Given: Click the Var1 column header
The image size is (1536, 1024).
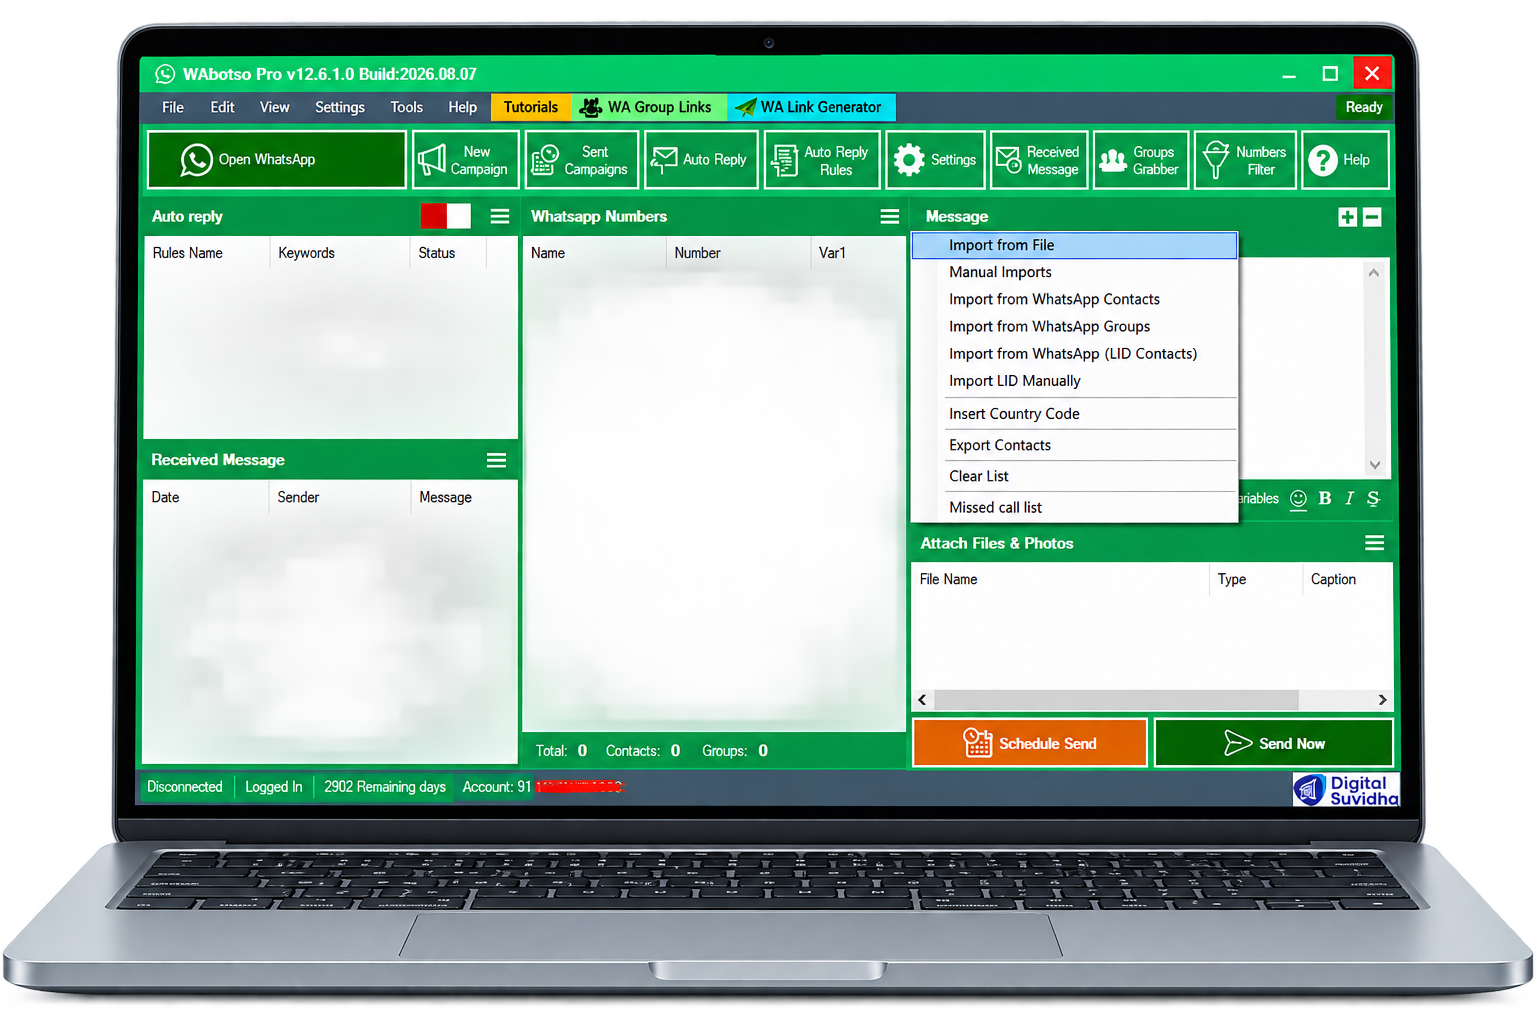Looking at the screenshot, I should coord(857,253).
